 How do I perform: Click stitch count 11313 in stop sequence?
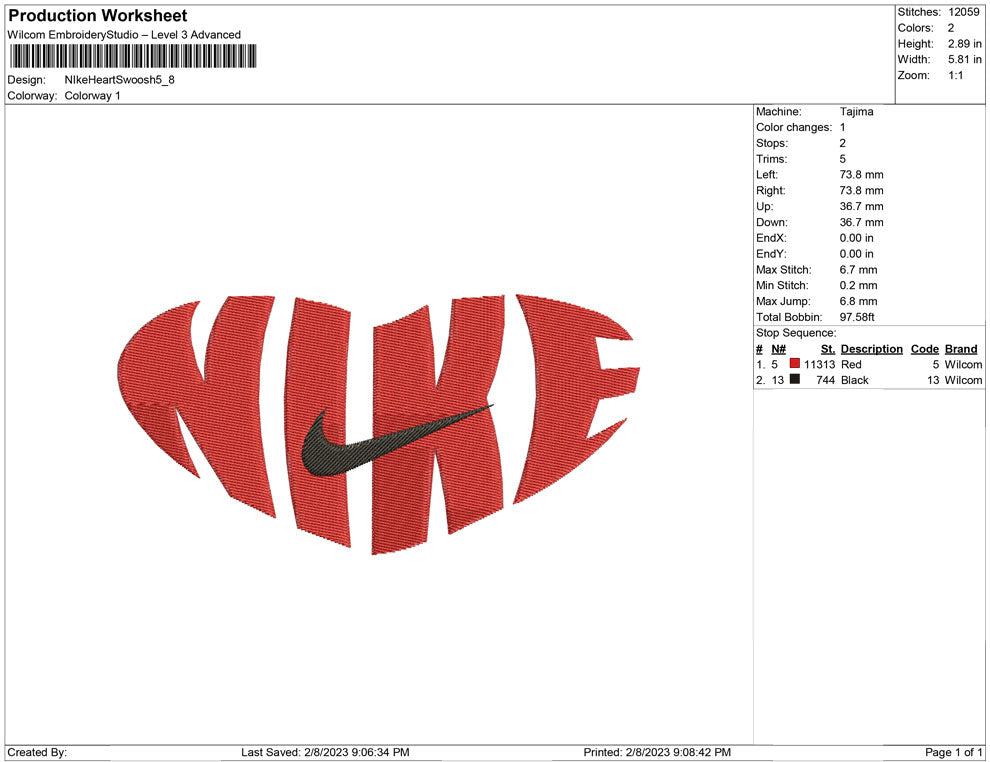(819, 364)
